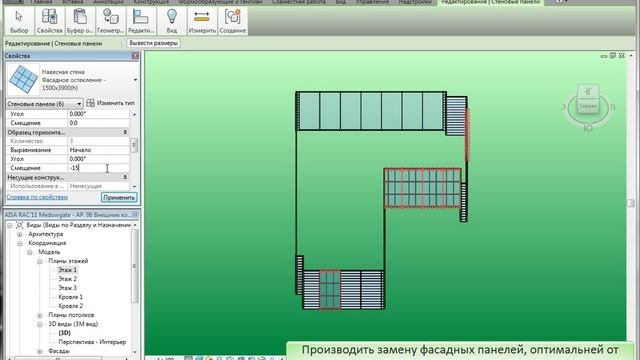Viewport: 640px width, 360px height.
Task: Click the properties list scroll-up arrow
Action: 134,114
